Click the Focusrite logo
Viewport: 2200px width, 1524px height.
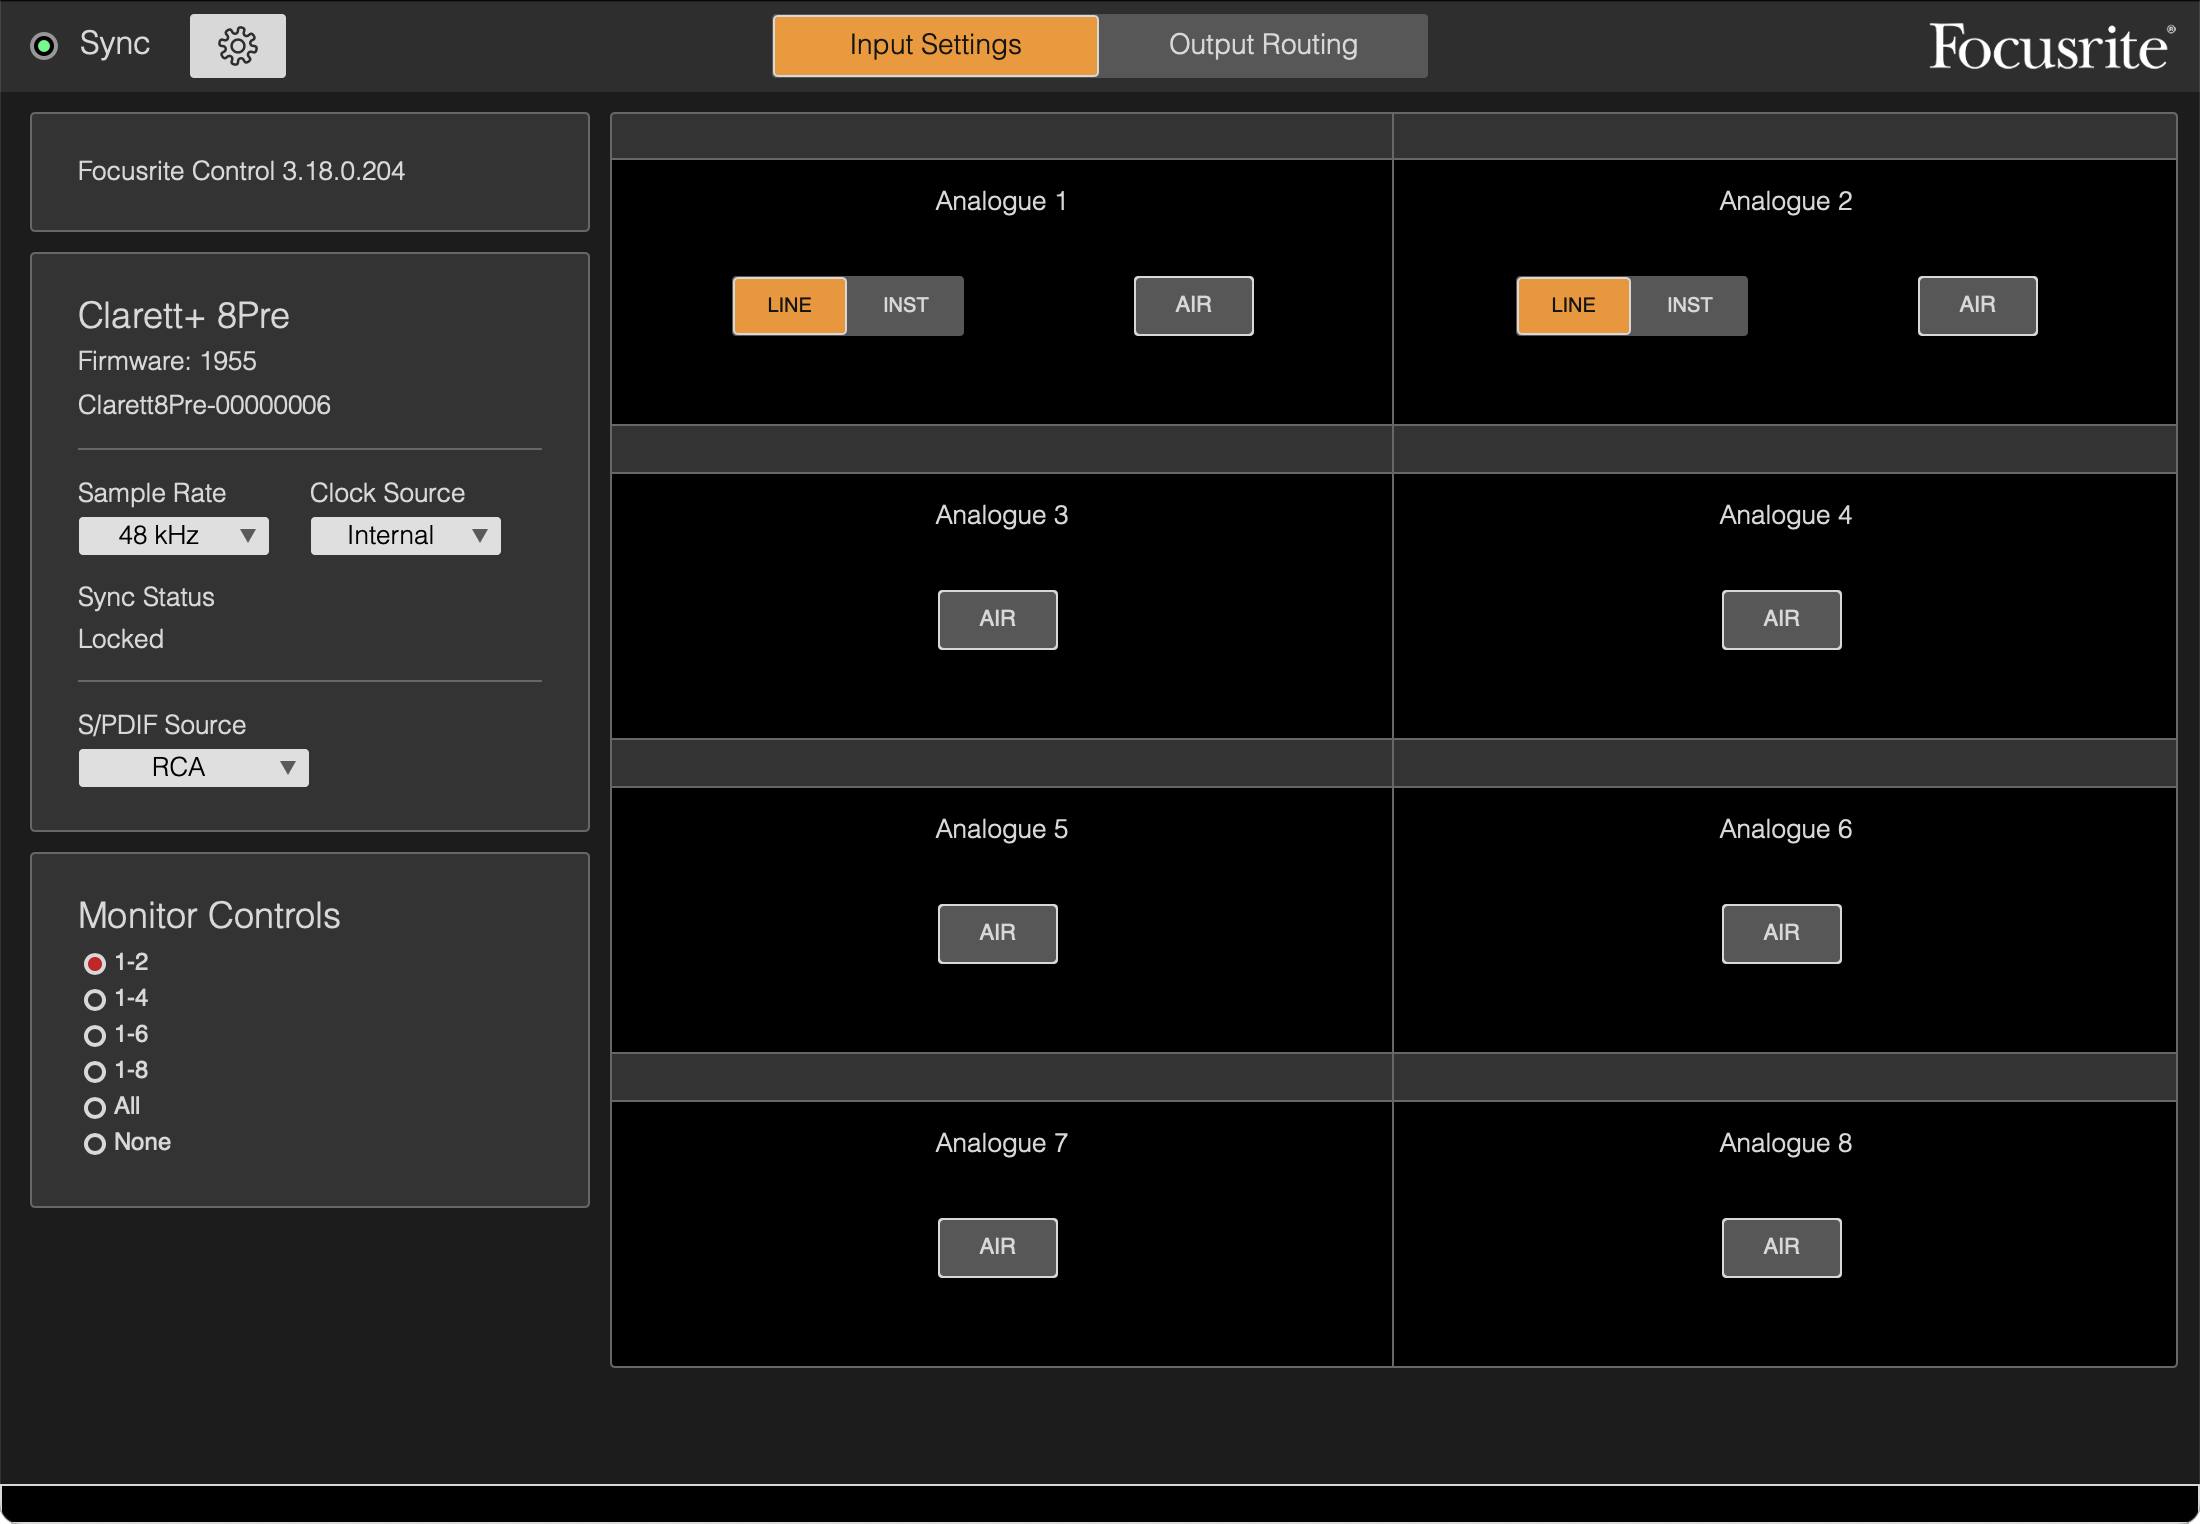2051,47
